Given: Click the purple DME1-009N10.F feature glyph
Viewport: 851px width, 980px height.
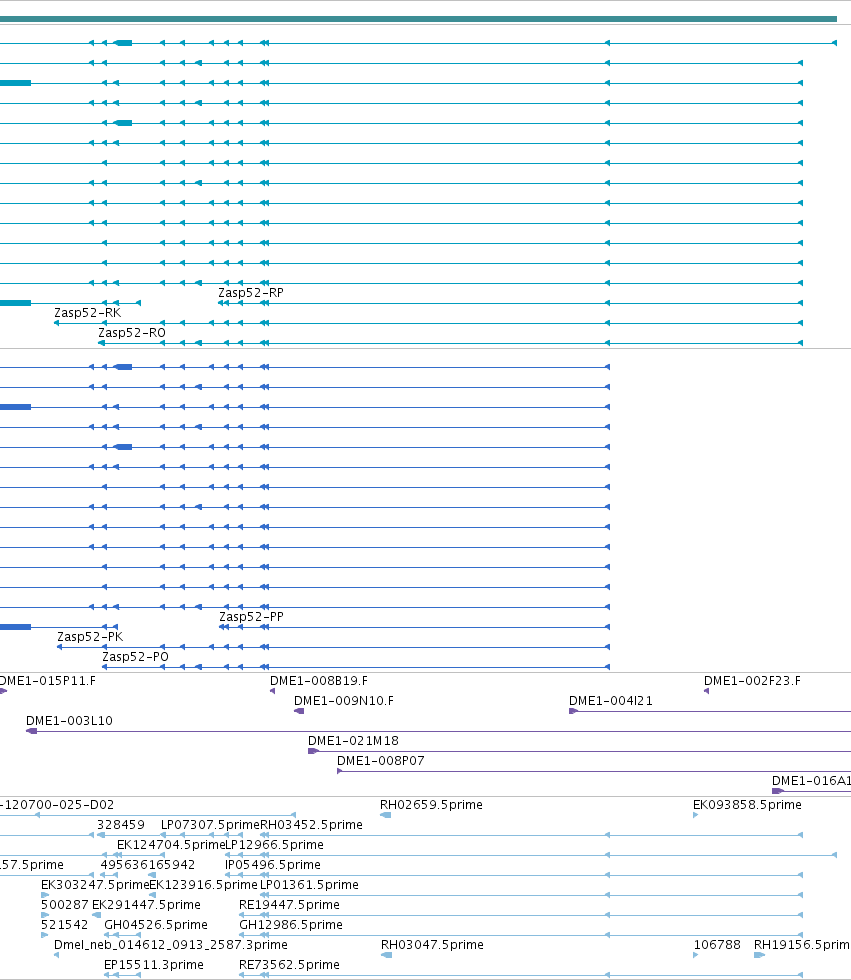Looking at the screenshot, I should (x=299, y=711).
